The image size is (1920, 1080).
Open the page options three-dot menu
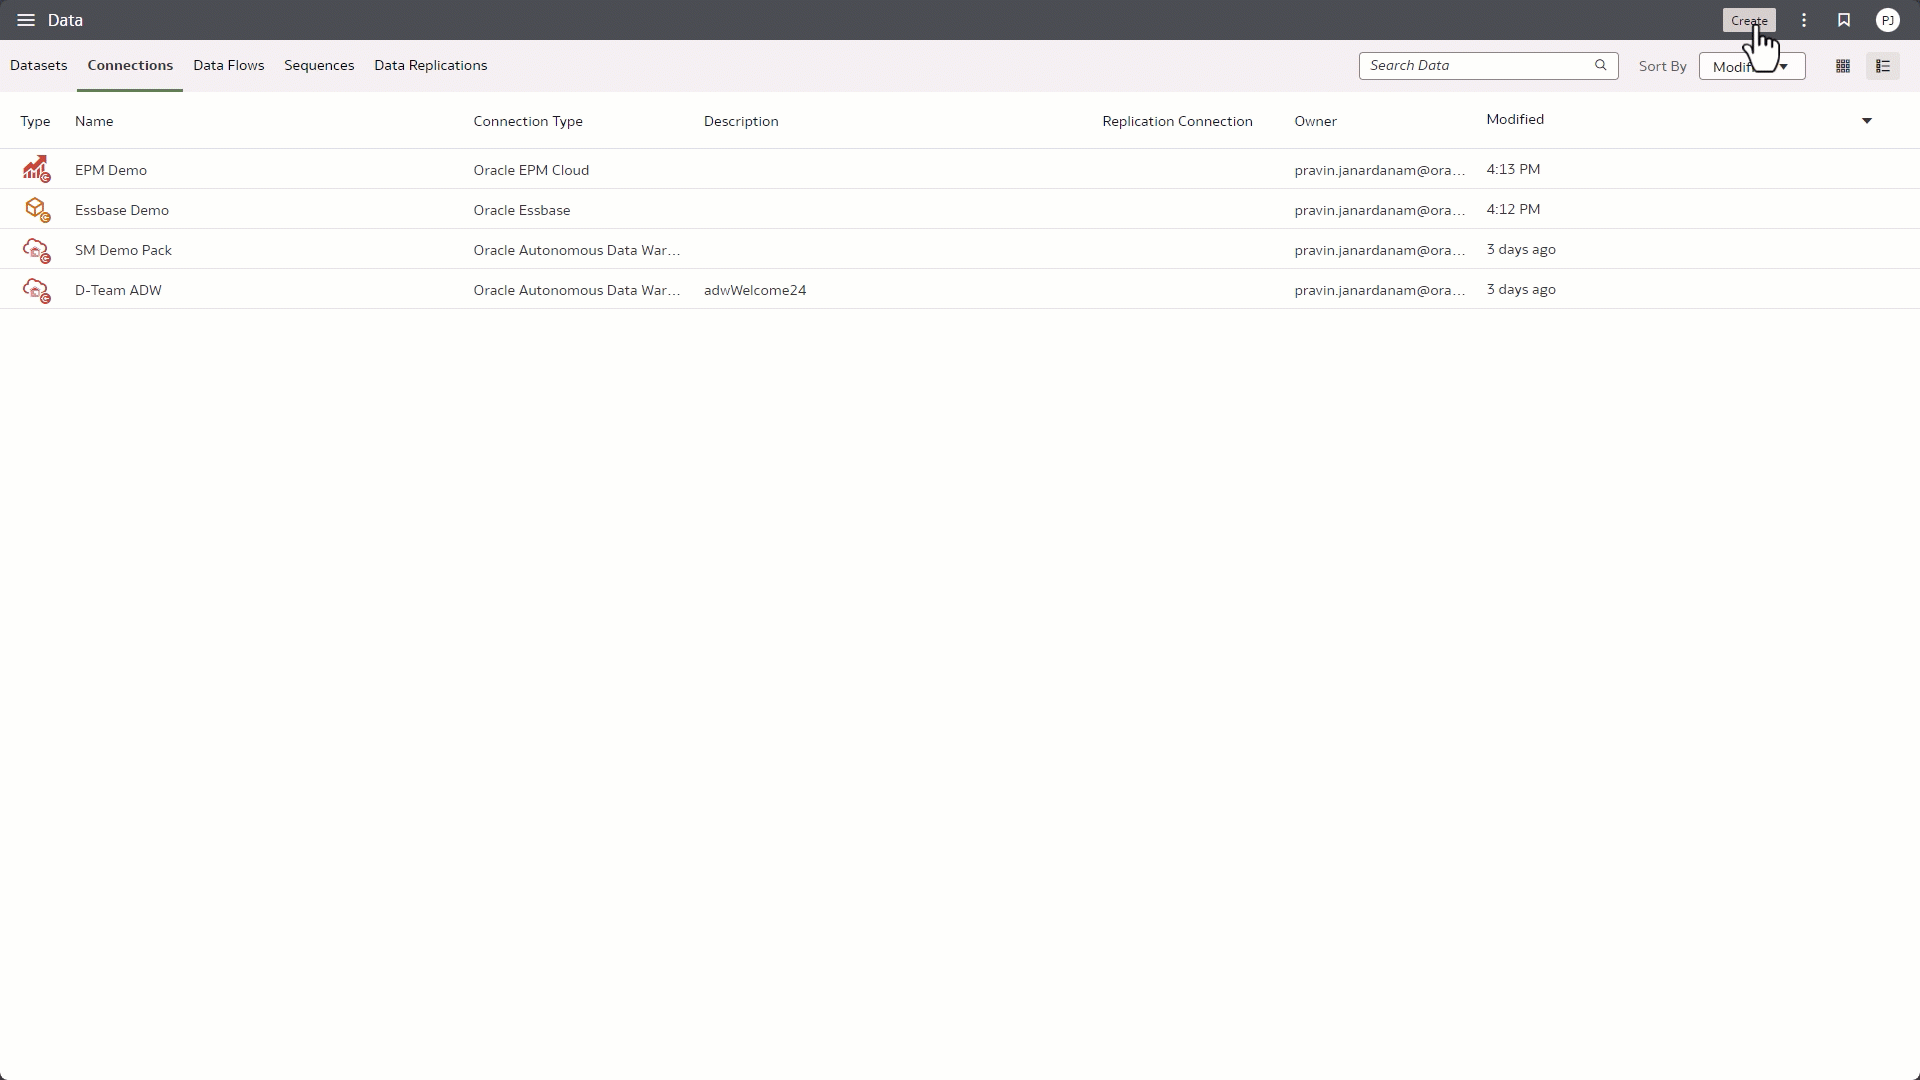coord(1803,20)
